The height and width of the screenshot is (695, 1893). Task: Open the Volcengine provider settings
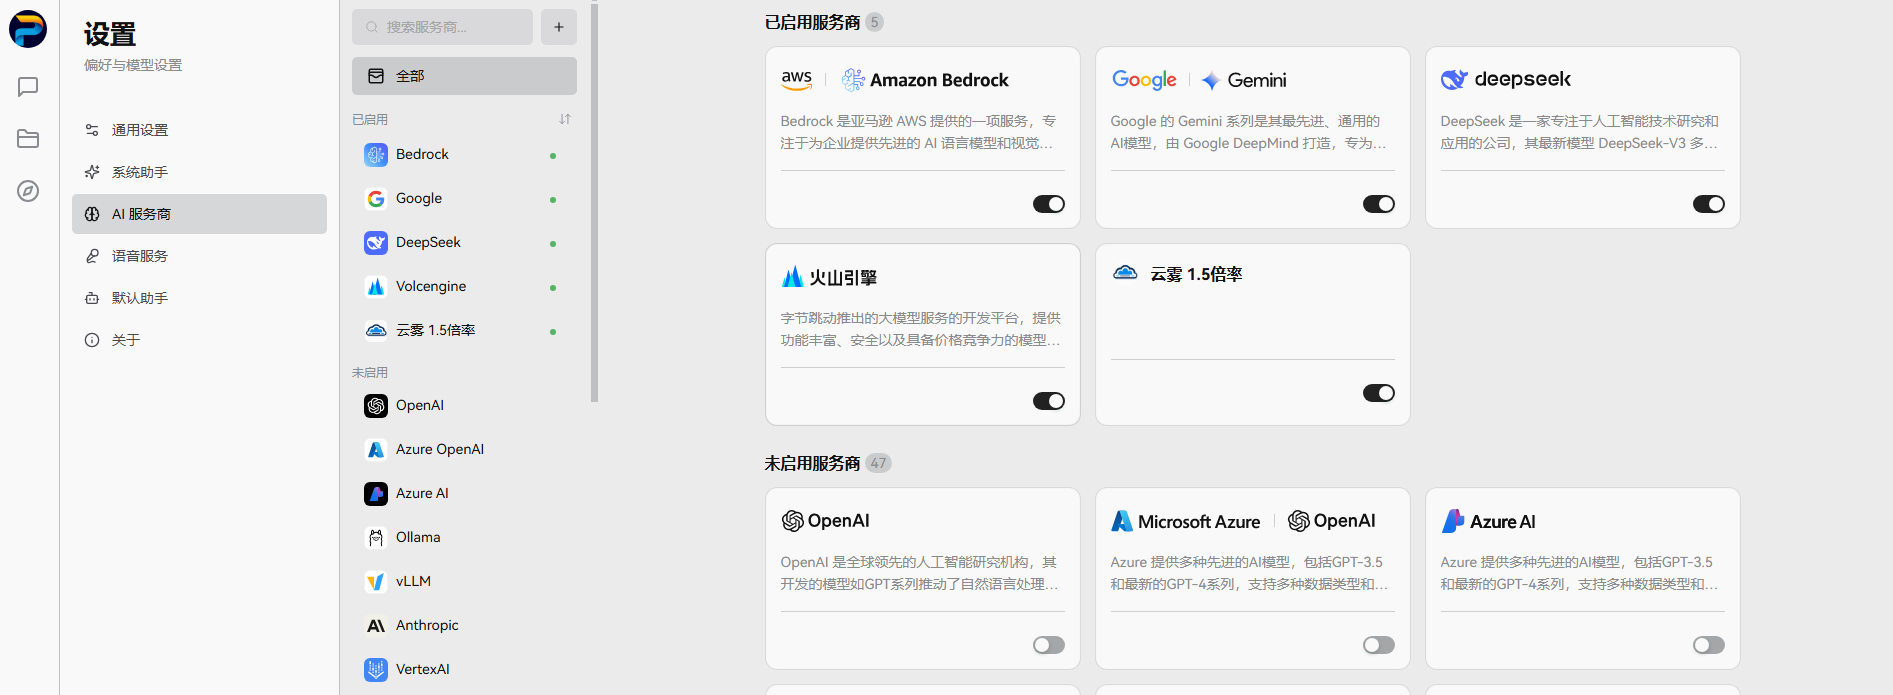(x=430, y=286)
